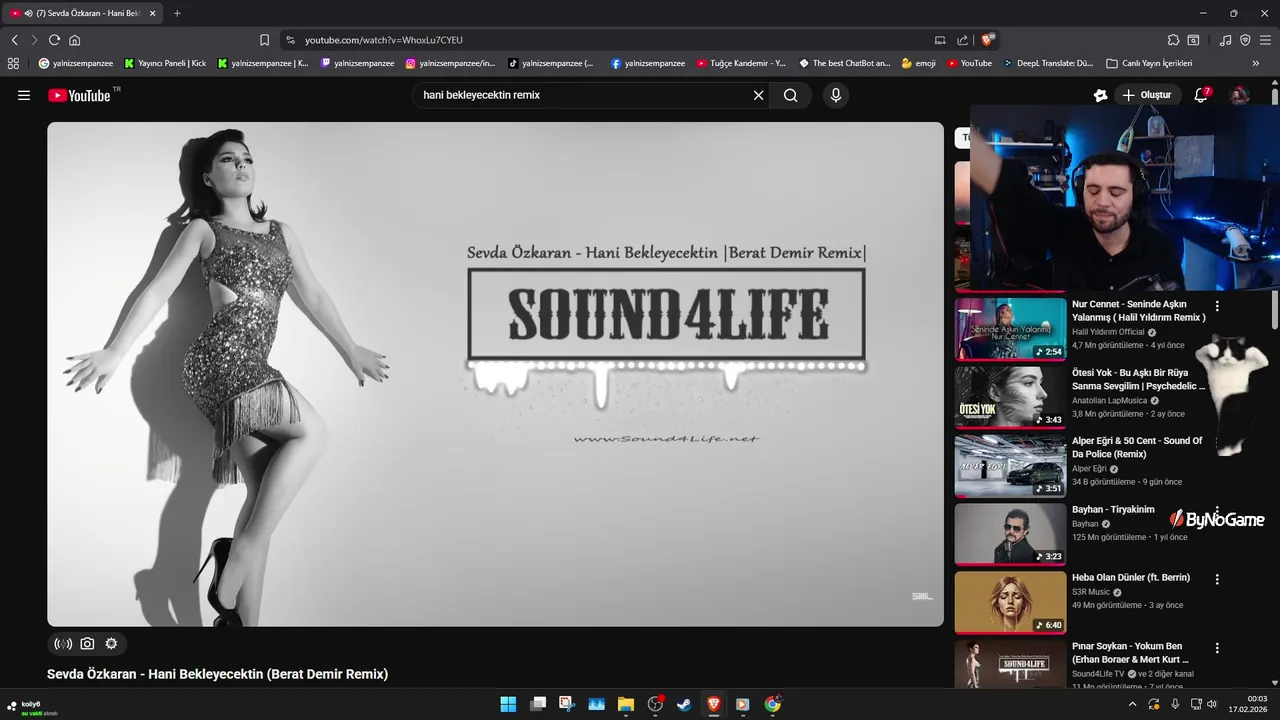Screen dimensions: 1280x720
Task: Open YouTube notifications bell
Action: tap(1202, 95)
